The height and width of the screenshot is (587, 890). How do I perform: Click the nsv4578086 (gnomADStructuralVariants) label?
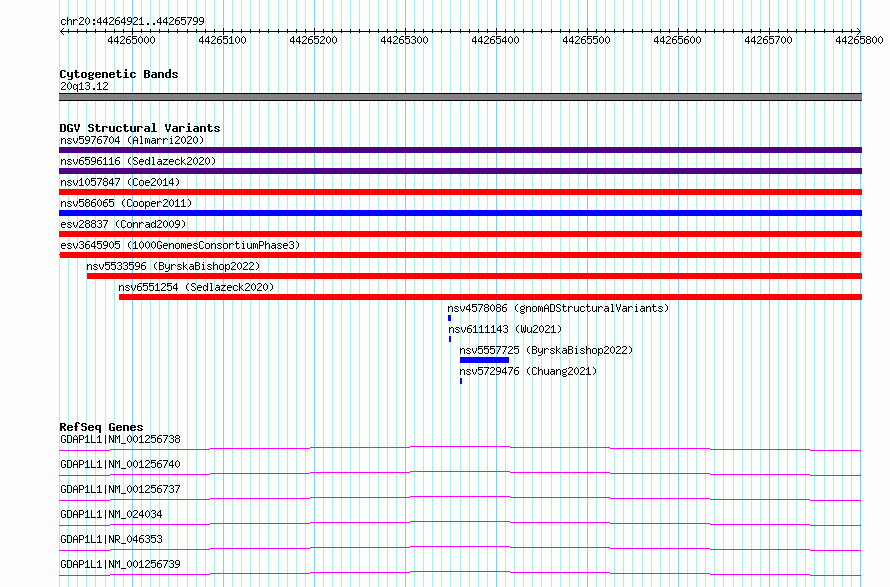[559, 308]
